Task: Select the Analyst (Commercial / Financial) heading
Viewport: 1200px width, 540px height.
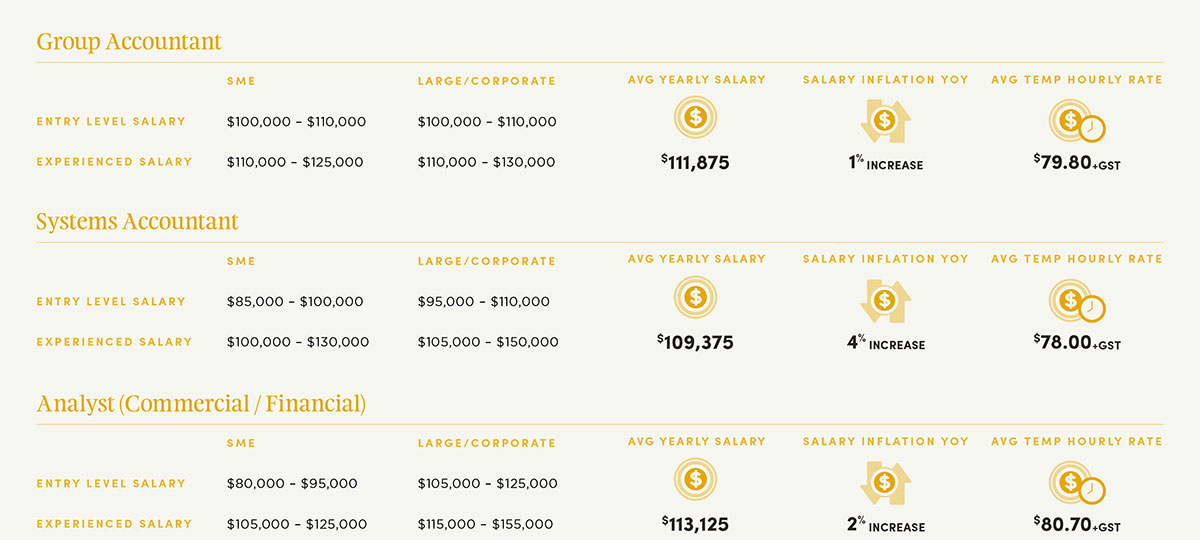Action: (201, 404)
